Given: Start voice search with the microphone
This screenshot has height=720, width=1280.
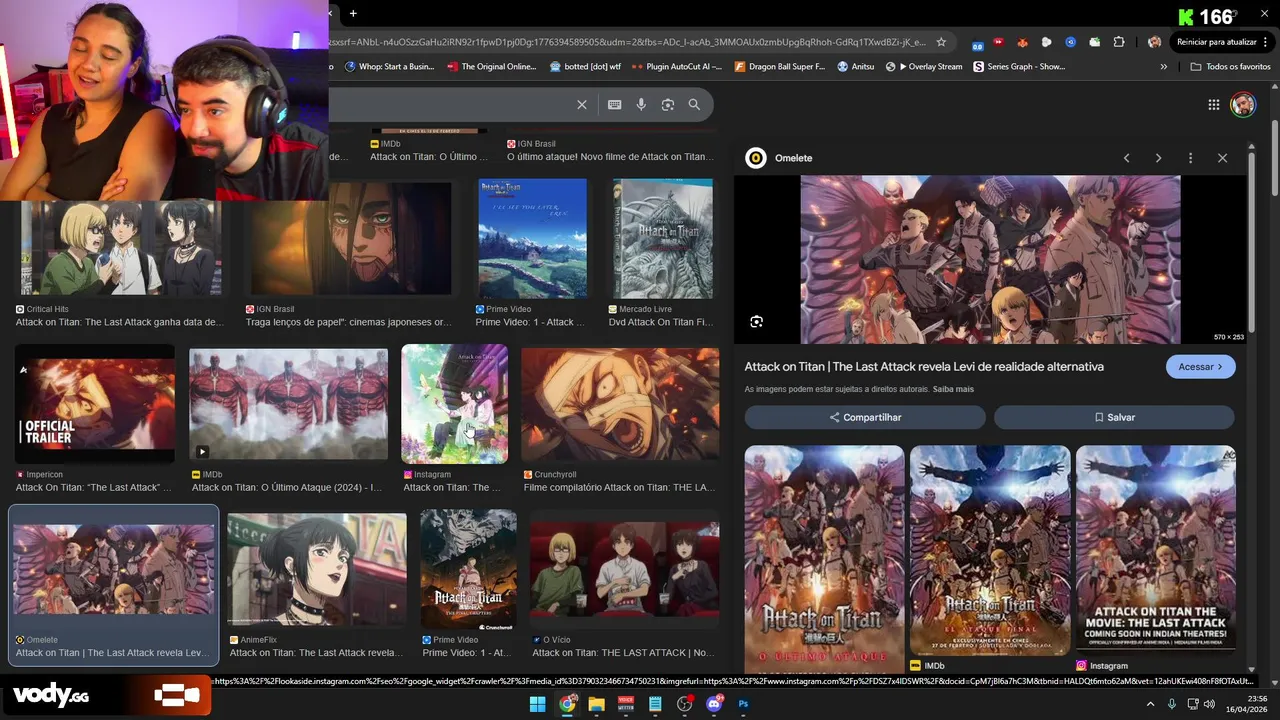Looking at the screenshot, I should [x=641, y=104].
